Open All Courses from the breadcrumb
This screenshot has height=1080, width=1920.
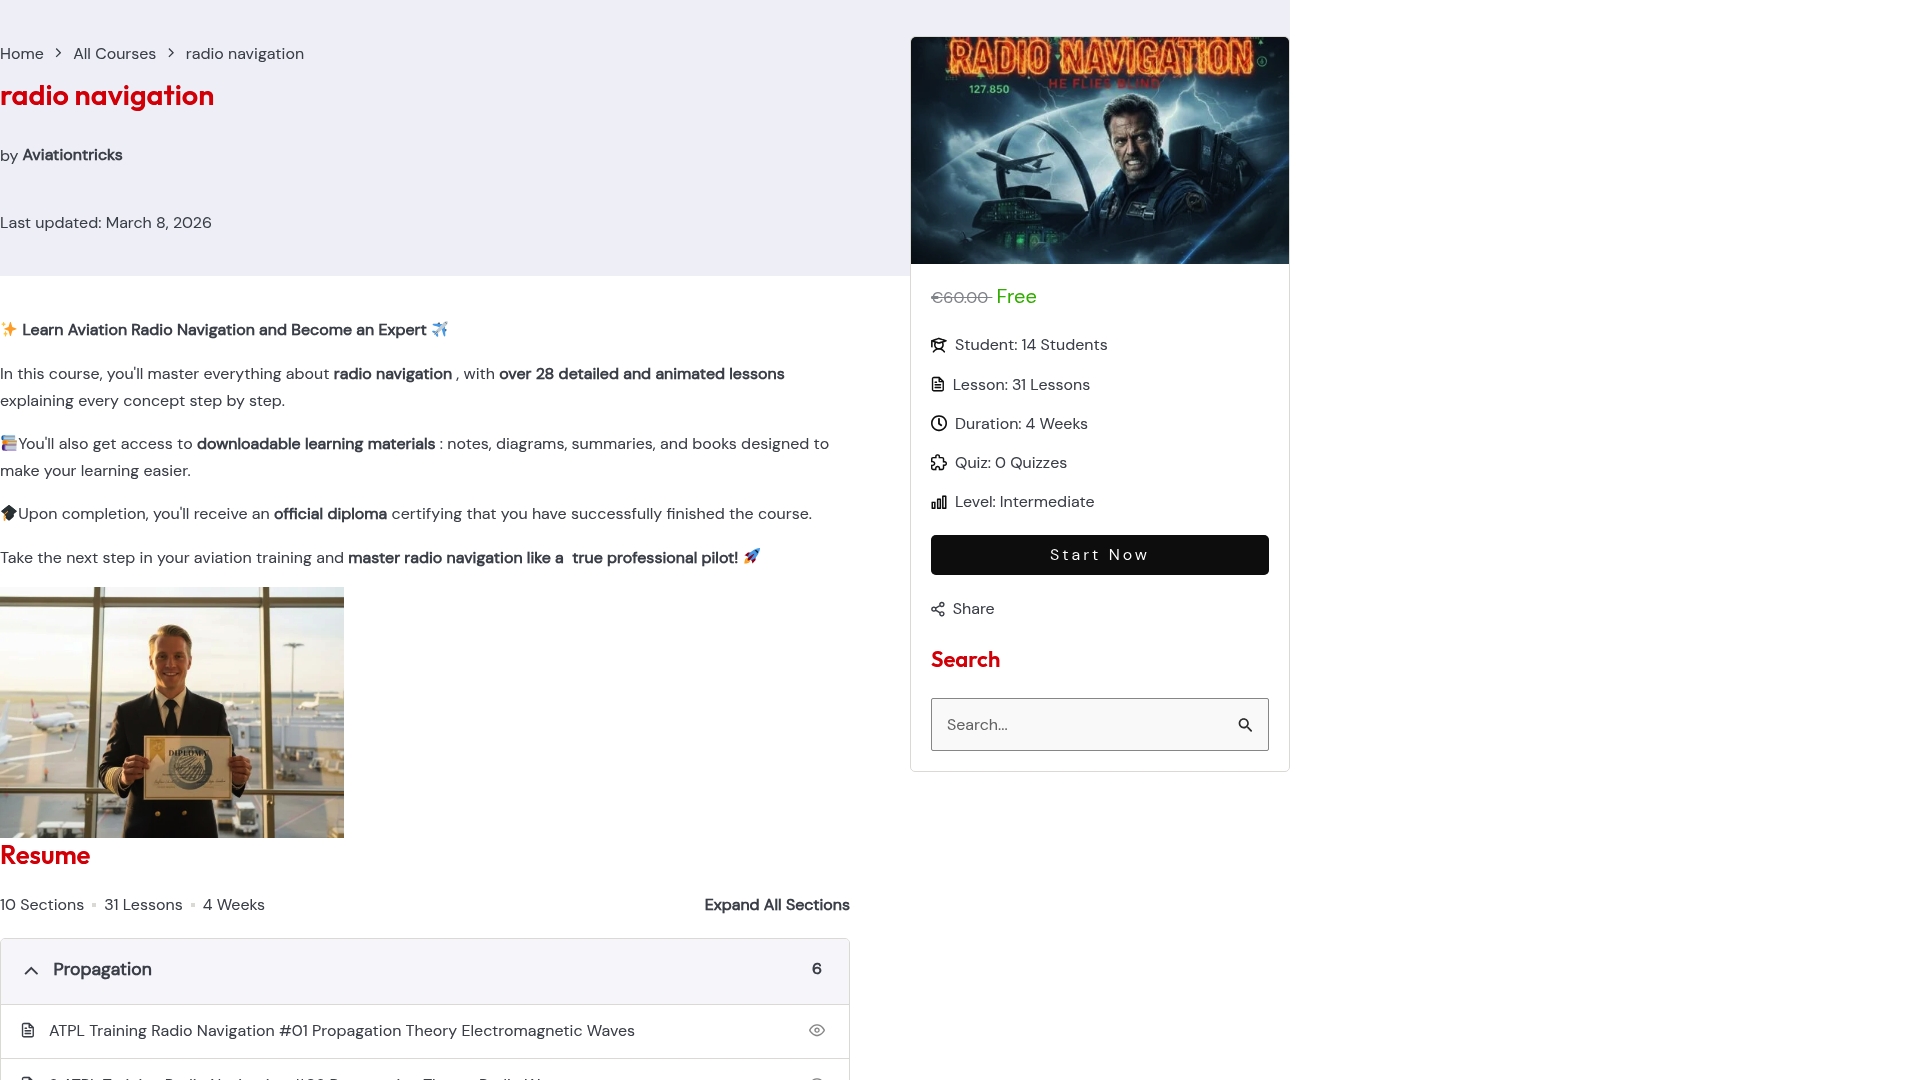(x=114, y=53)
